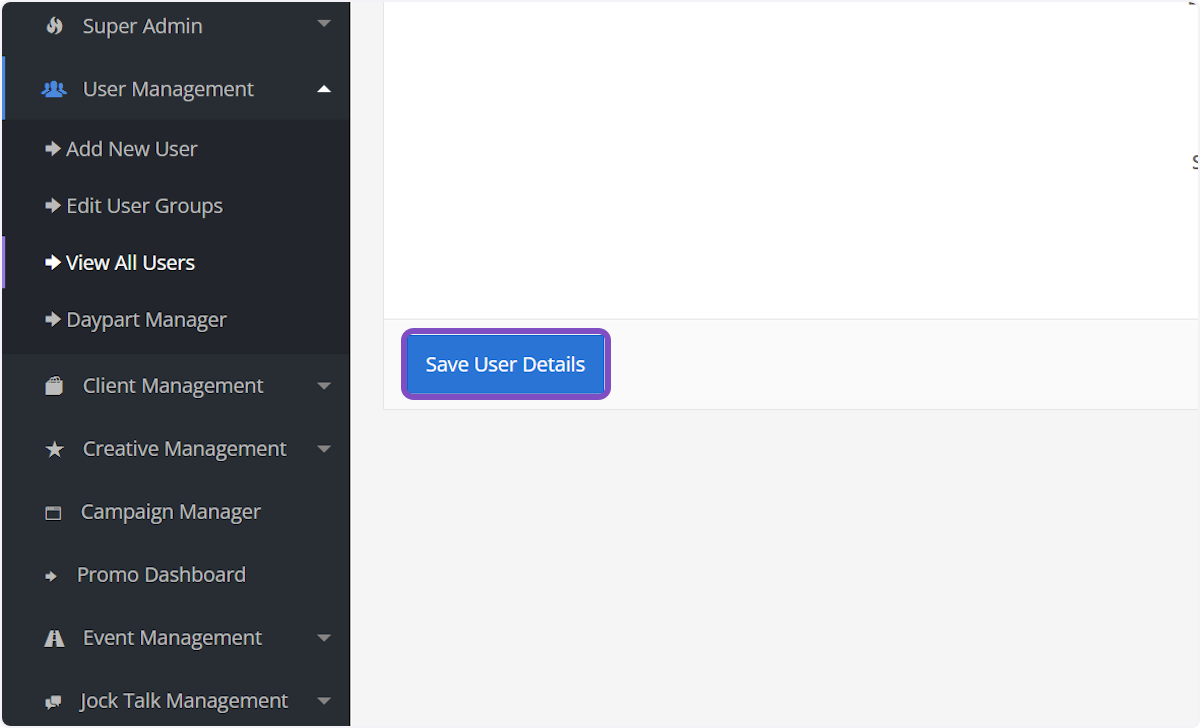The width and height of the screenshot is (1200, 728).
Task: Collapse the User Management section
Action: tap(323, 88)
